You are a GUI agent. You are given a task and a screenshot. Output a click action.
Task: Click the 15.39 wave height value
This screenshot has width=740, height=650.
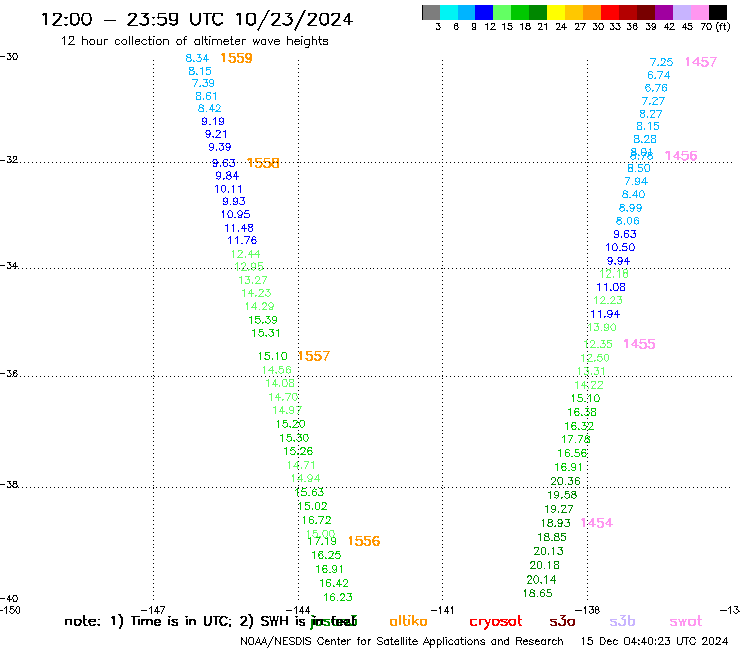(x=263, y=320)
